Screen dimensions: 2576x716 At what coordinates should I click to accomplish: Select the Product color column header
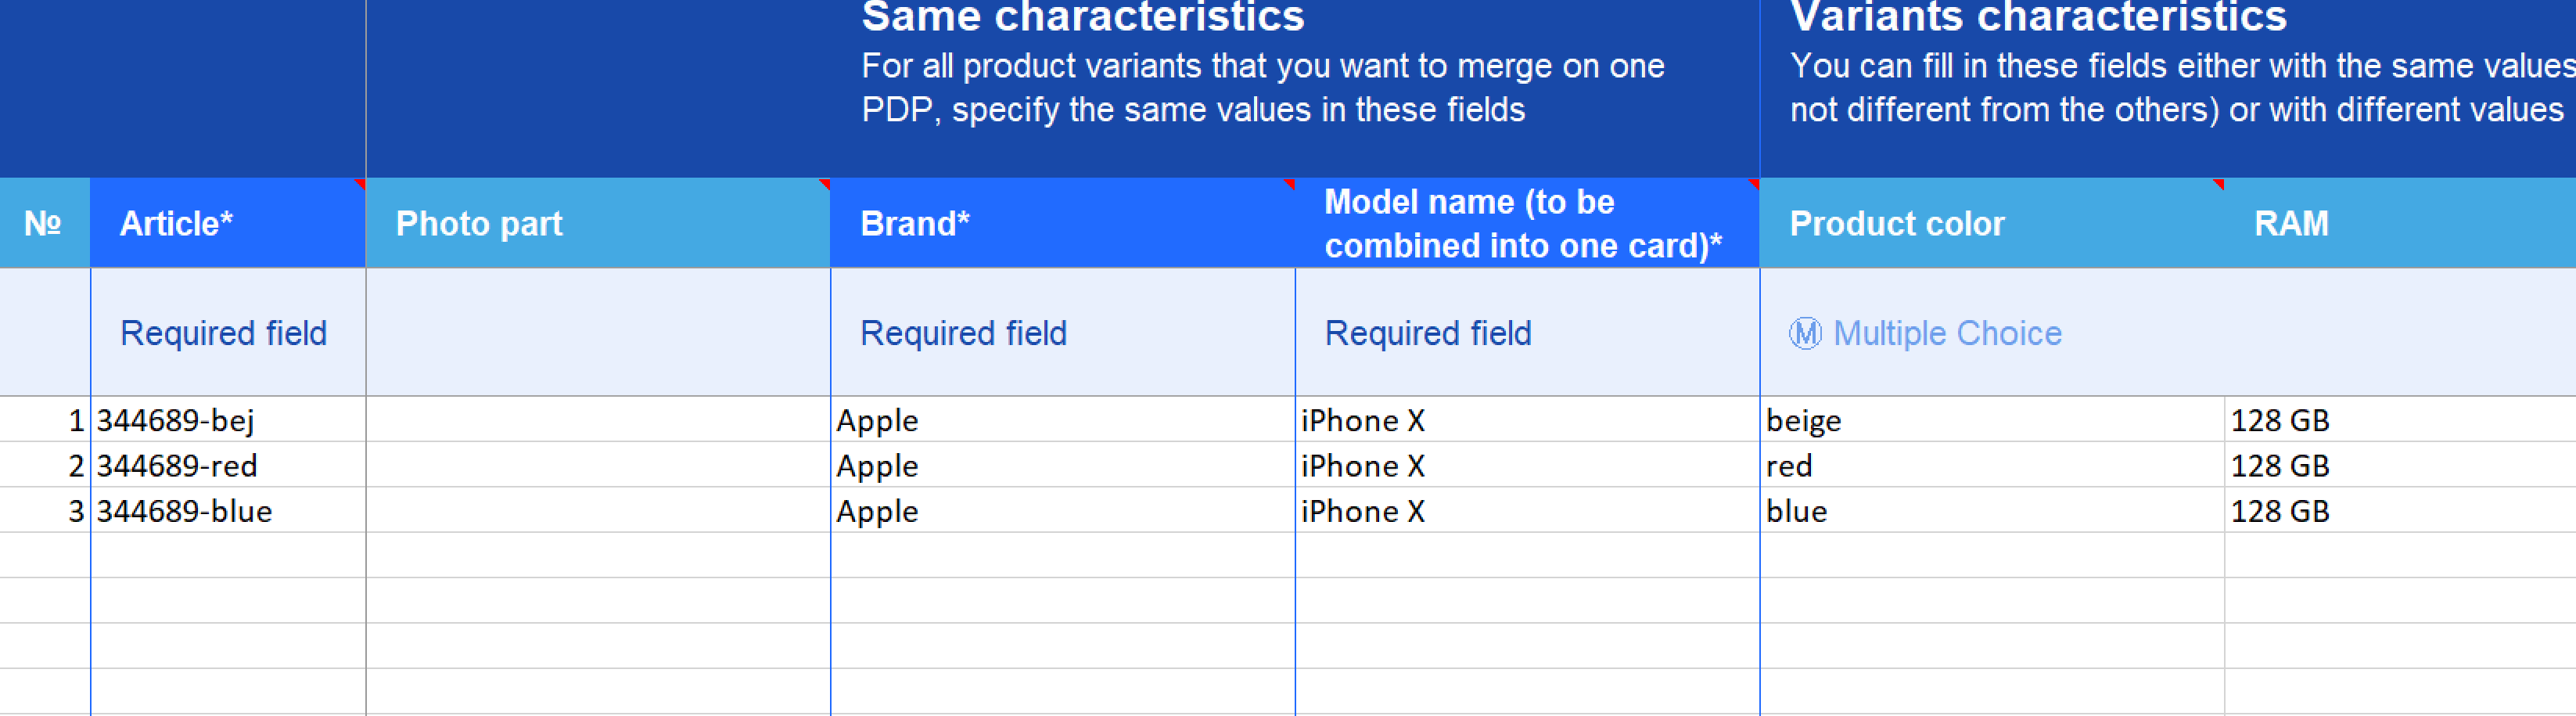(x=1992, y=223)
